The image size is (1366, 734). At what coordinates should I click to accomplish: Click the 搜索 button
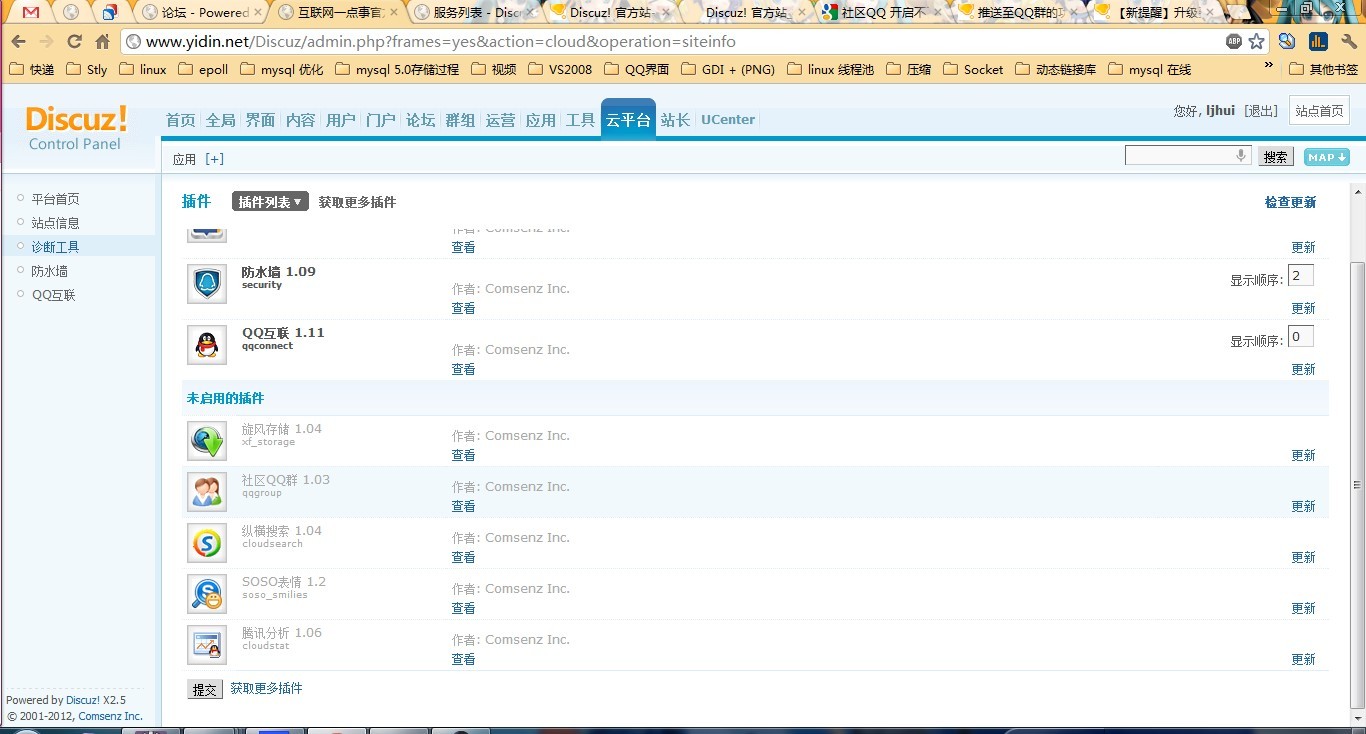pos(1275,157)
